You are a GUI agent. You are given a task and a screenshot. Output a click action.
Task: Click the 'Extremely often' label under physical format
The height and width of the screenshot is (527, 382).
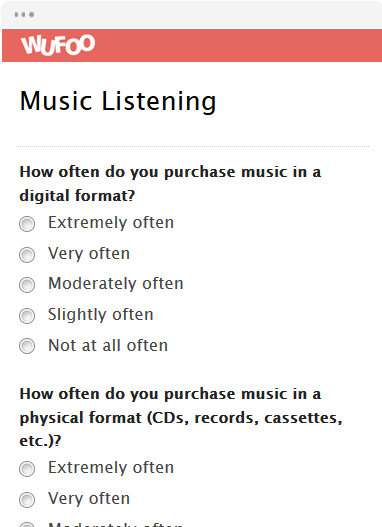(x=111, y=468)
